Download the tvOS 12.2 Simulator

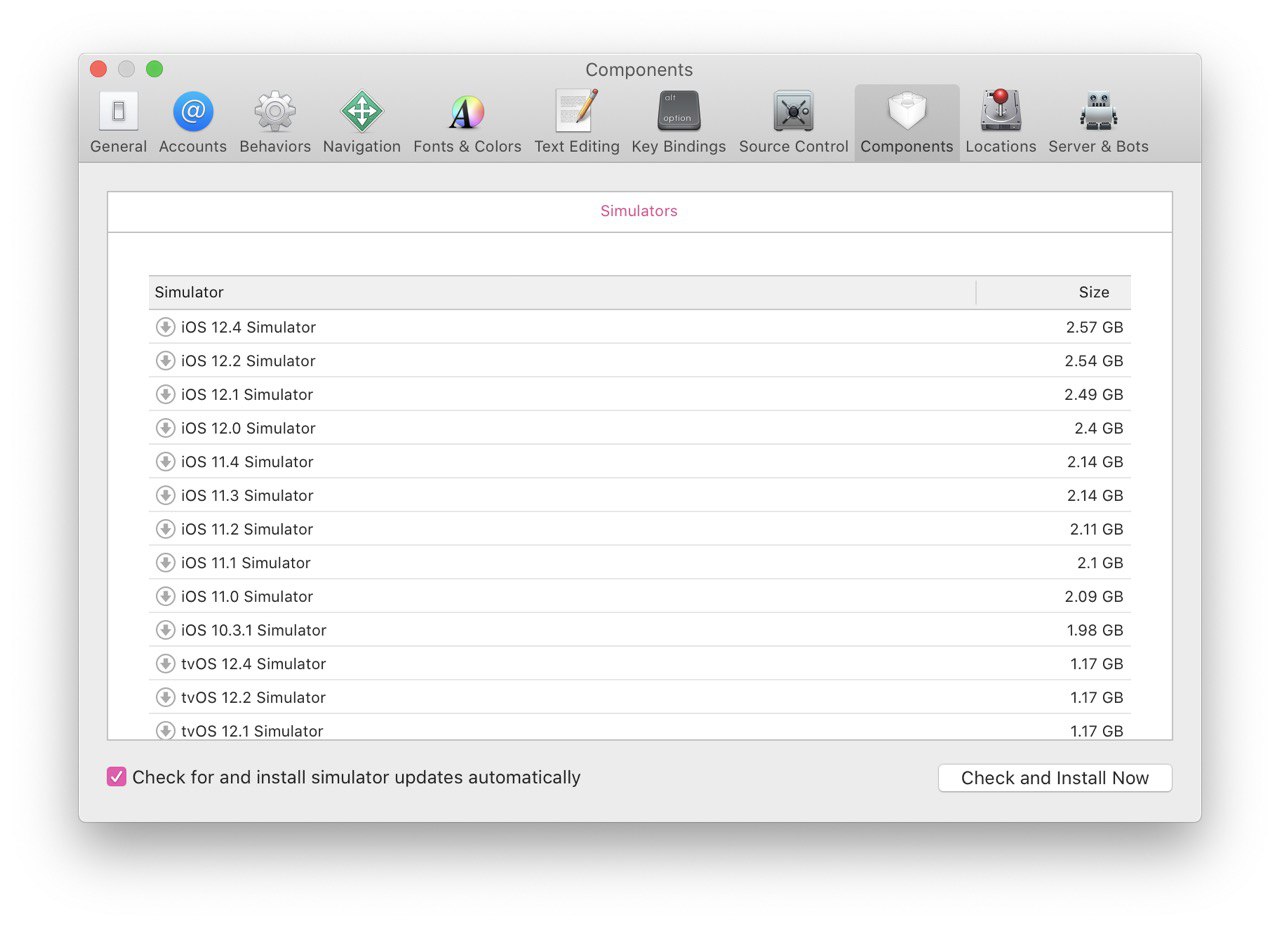point(165,697)
